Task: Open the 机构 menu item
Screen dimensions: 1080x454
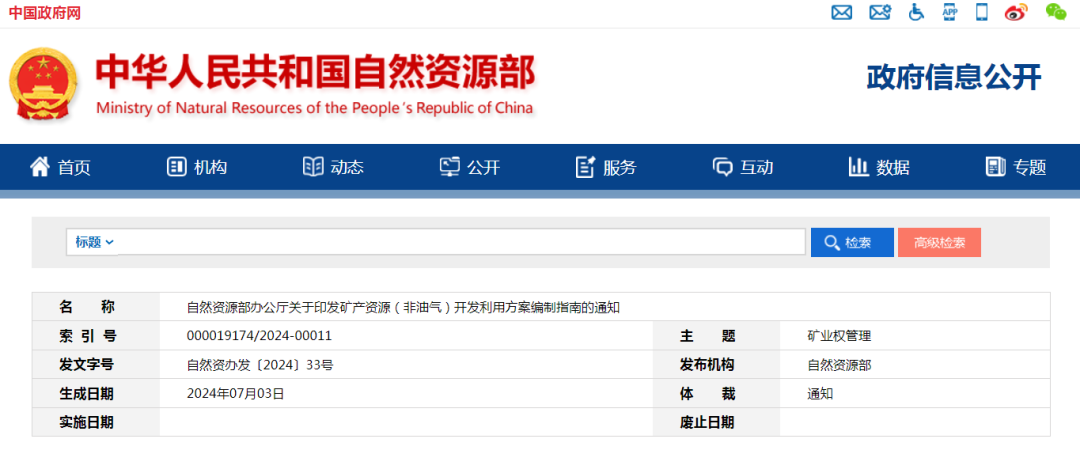Action: 197,167
